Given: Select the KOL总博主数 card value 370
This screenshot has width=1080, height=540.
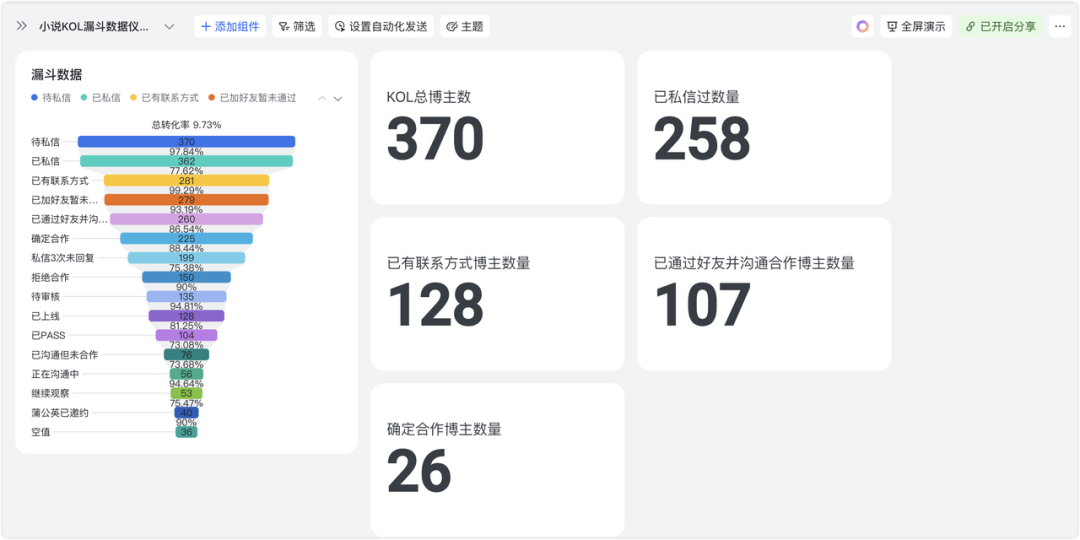Looking at the screenshot, I should (x=435, y=138).
